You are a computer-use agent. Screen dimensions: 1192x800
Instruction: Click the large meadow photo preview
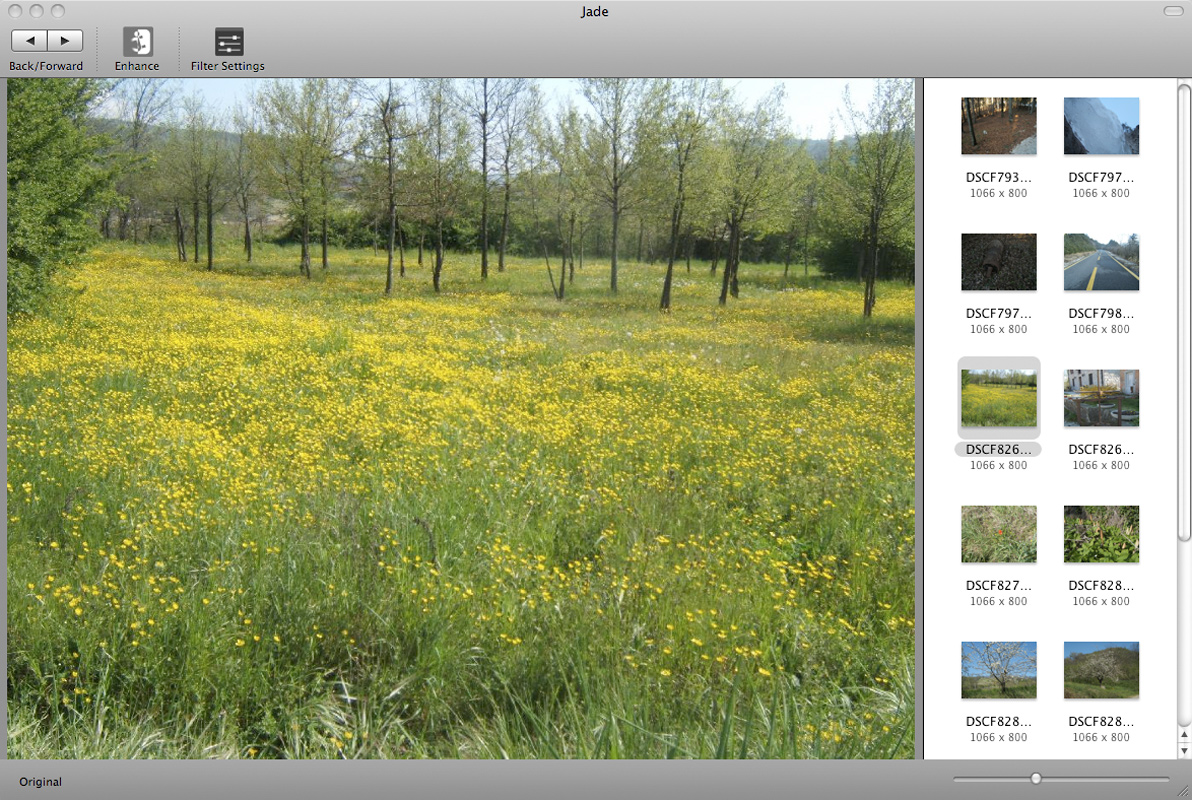461,418
